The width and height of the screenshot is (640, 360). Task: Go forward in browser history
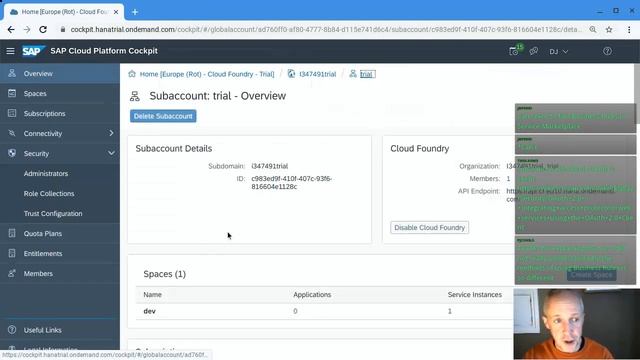(27, 29)
